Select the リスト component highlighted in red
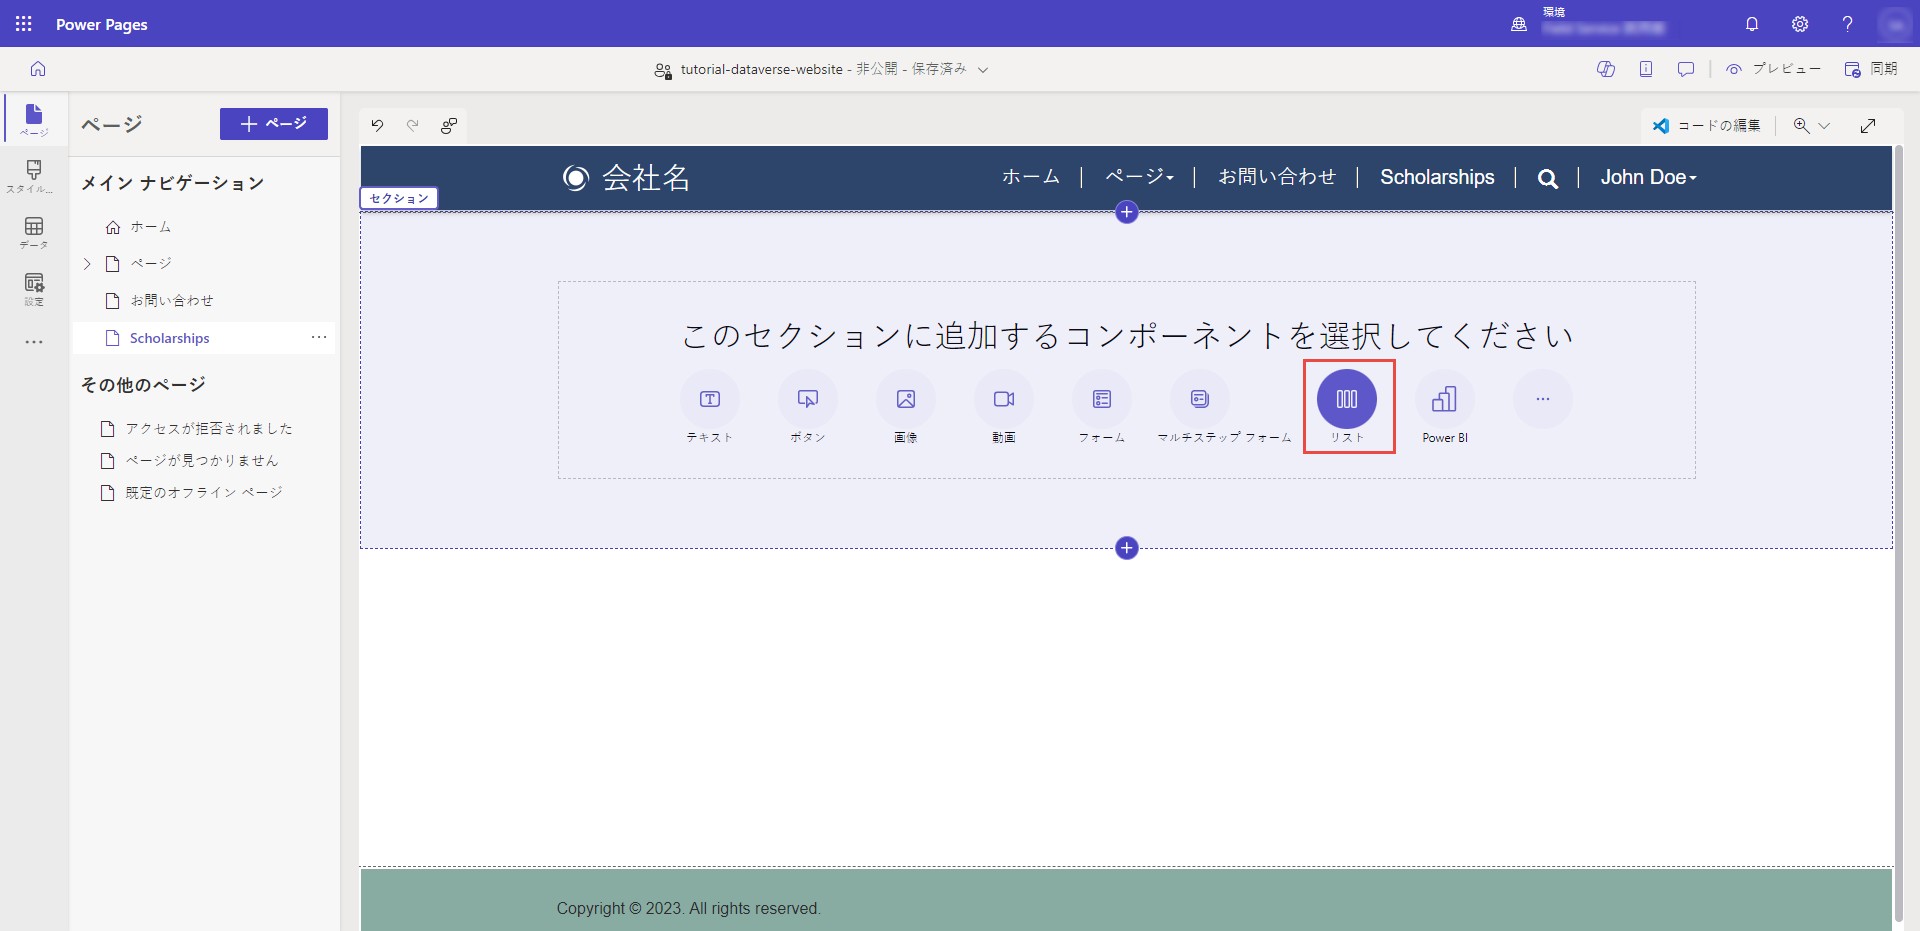Viewport: 1920px width, 931px height. (1348, 398)
